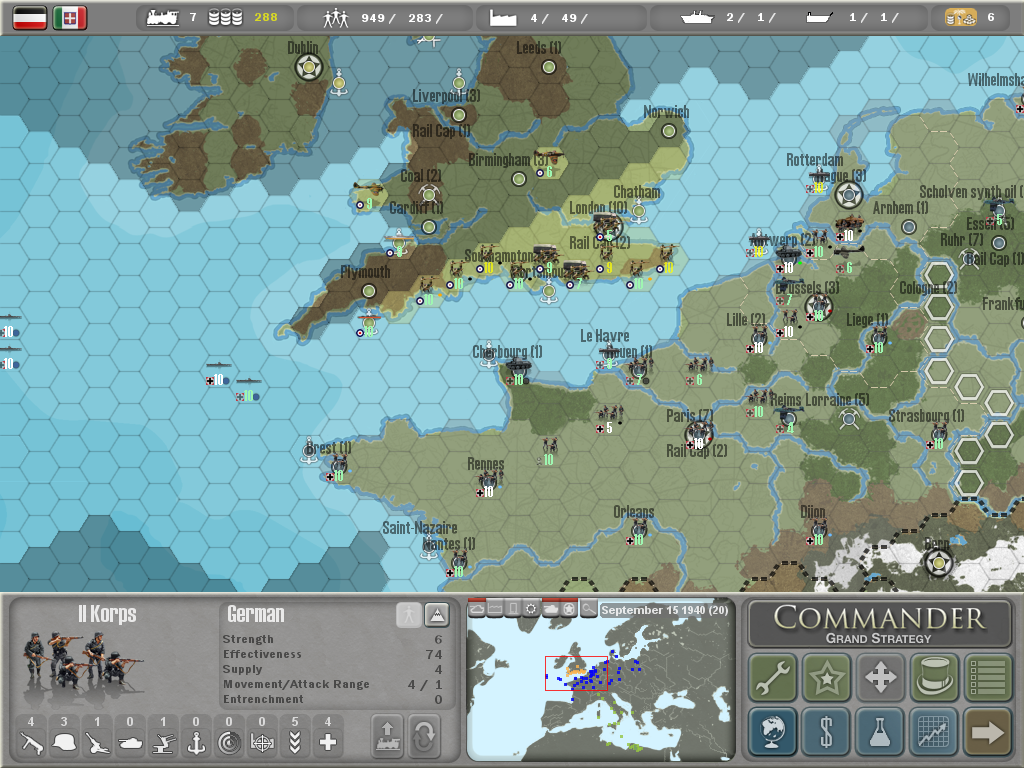Open the research flask screen

pos(880,732)
